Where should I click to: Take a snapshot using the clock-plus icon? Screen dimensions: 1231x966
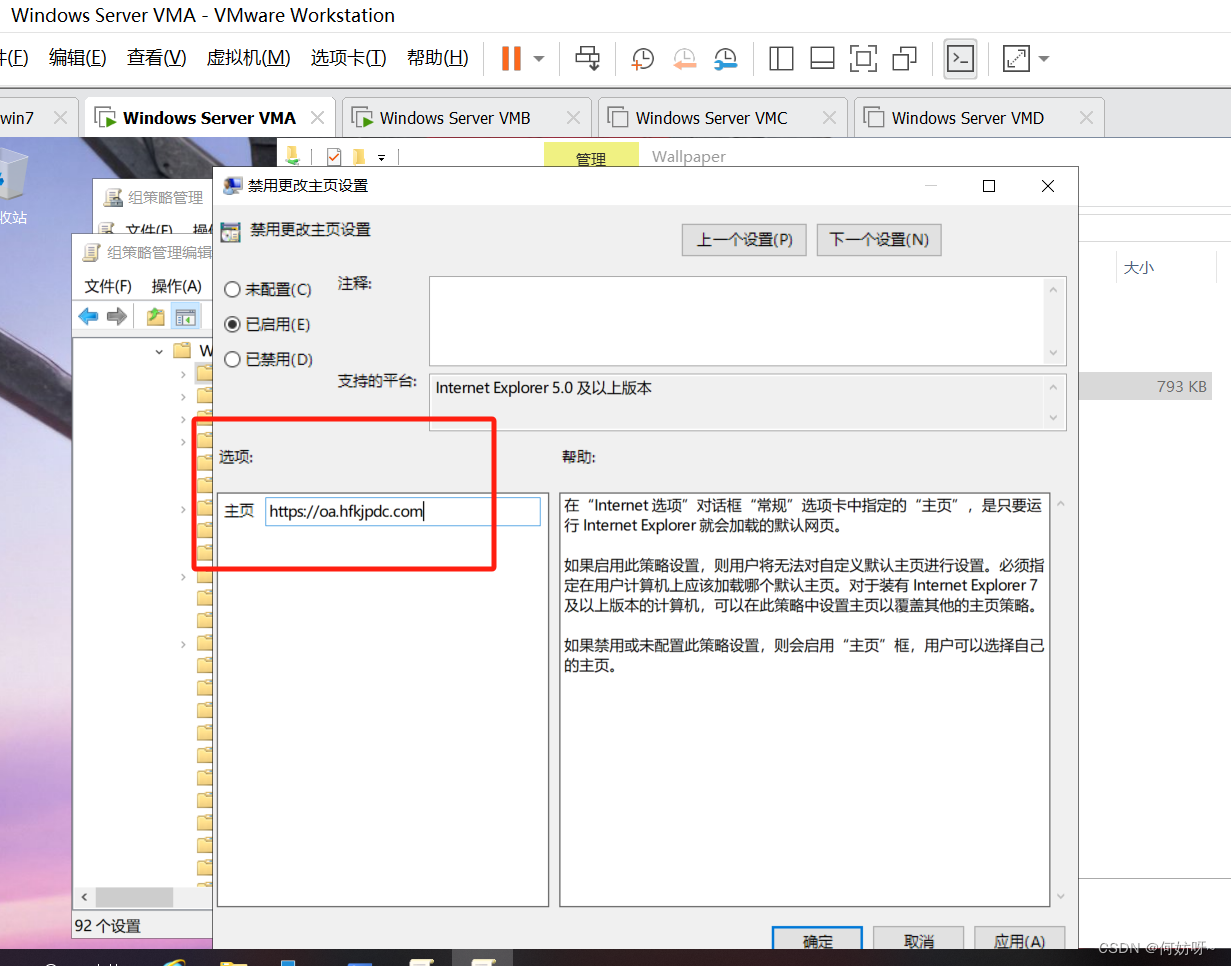(641, 58)
